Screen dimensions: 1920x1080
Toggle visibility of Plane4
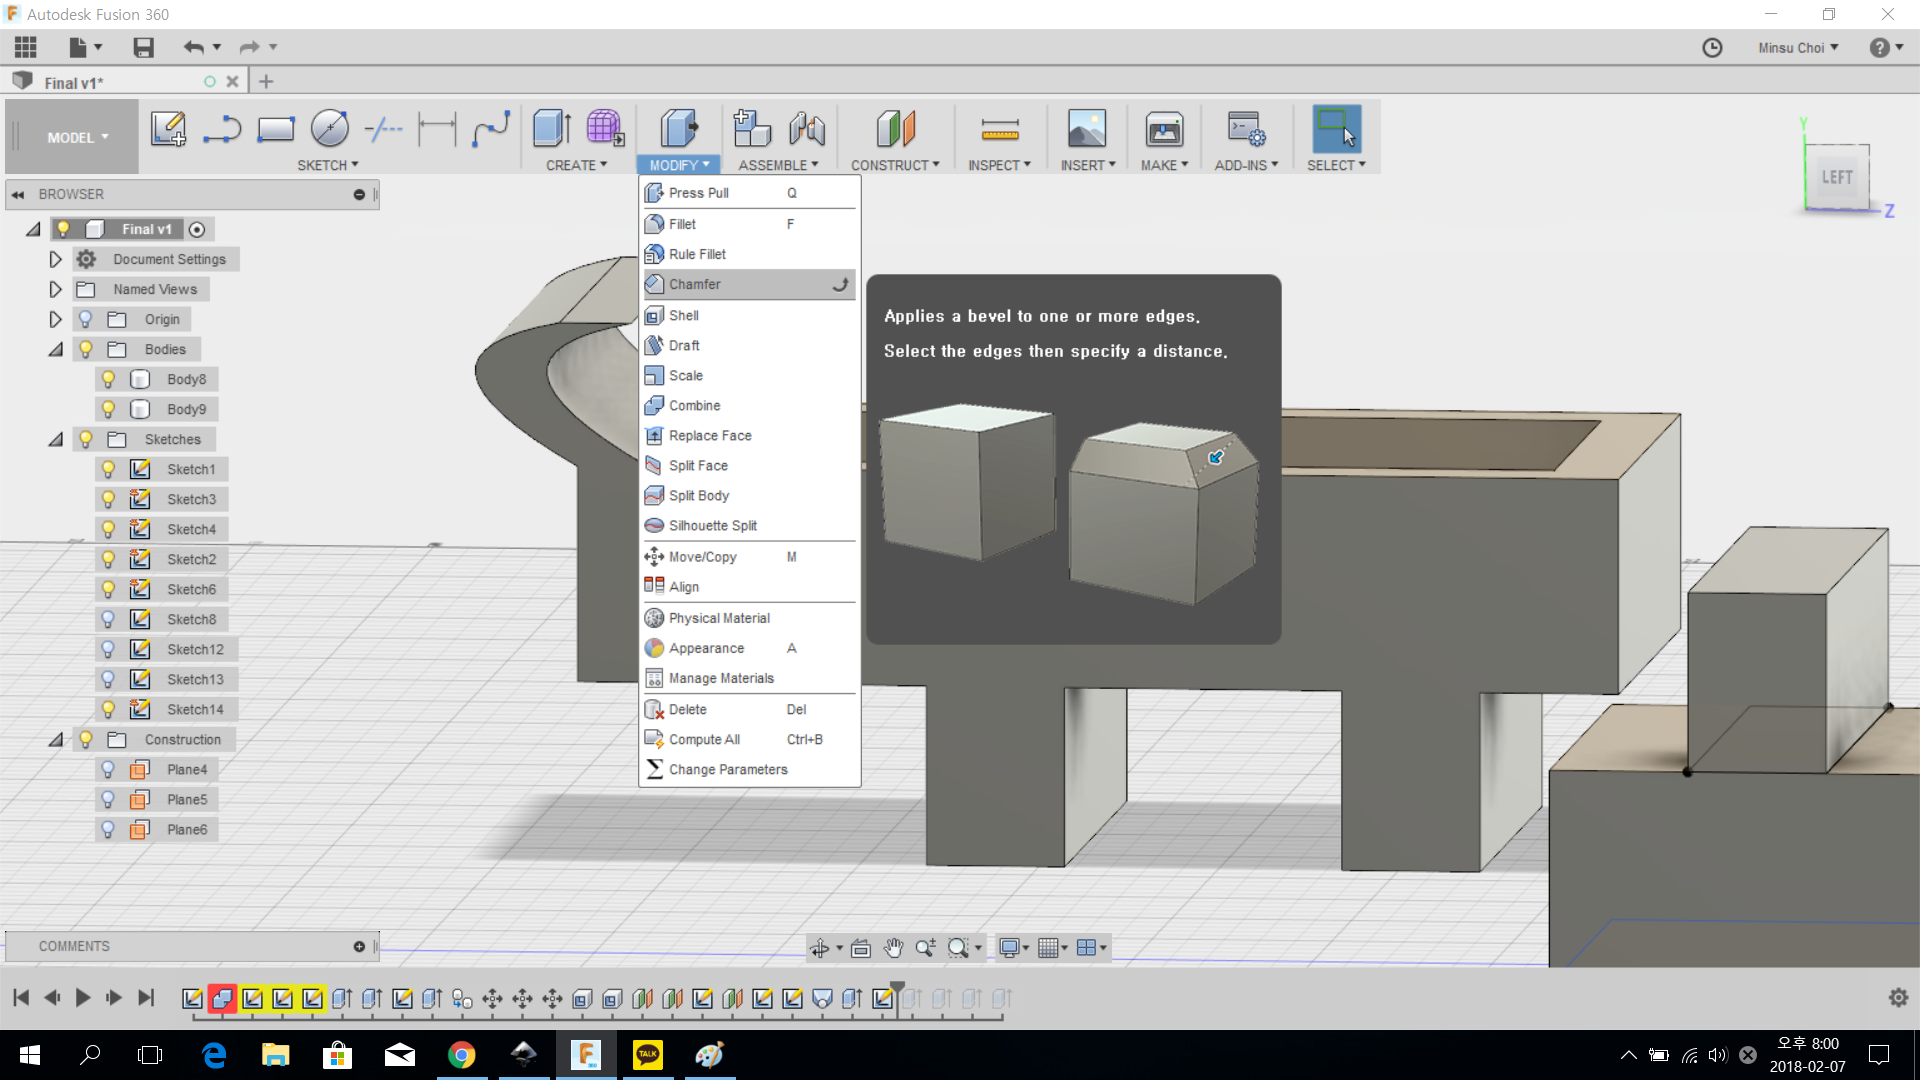[x=108, y=769]
